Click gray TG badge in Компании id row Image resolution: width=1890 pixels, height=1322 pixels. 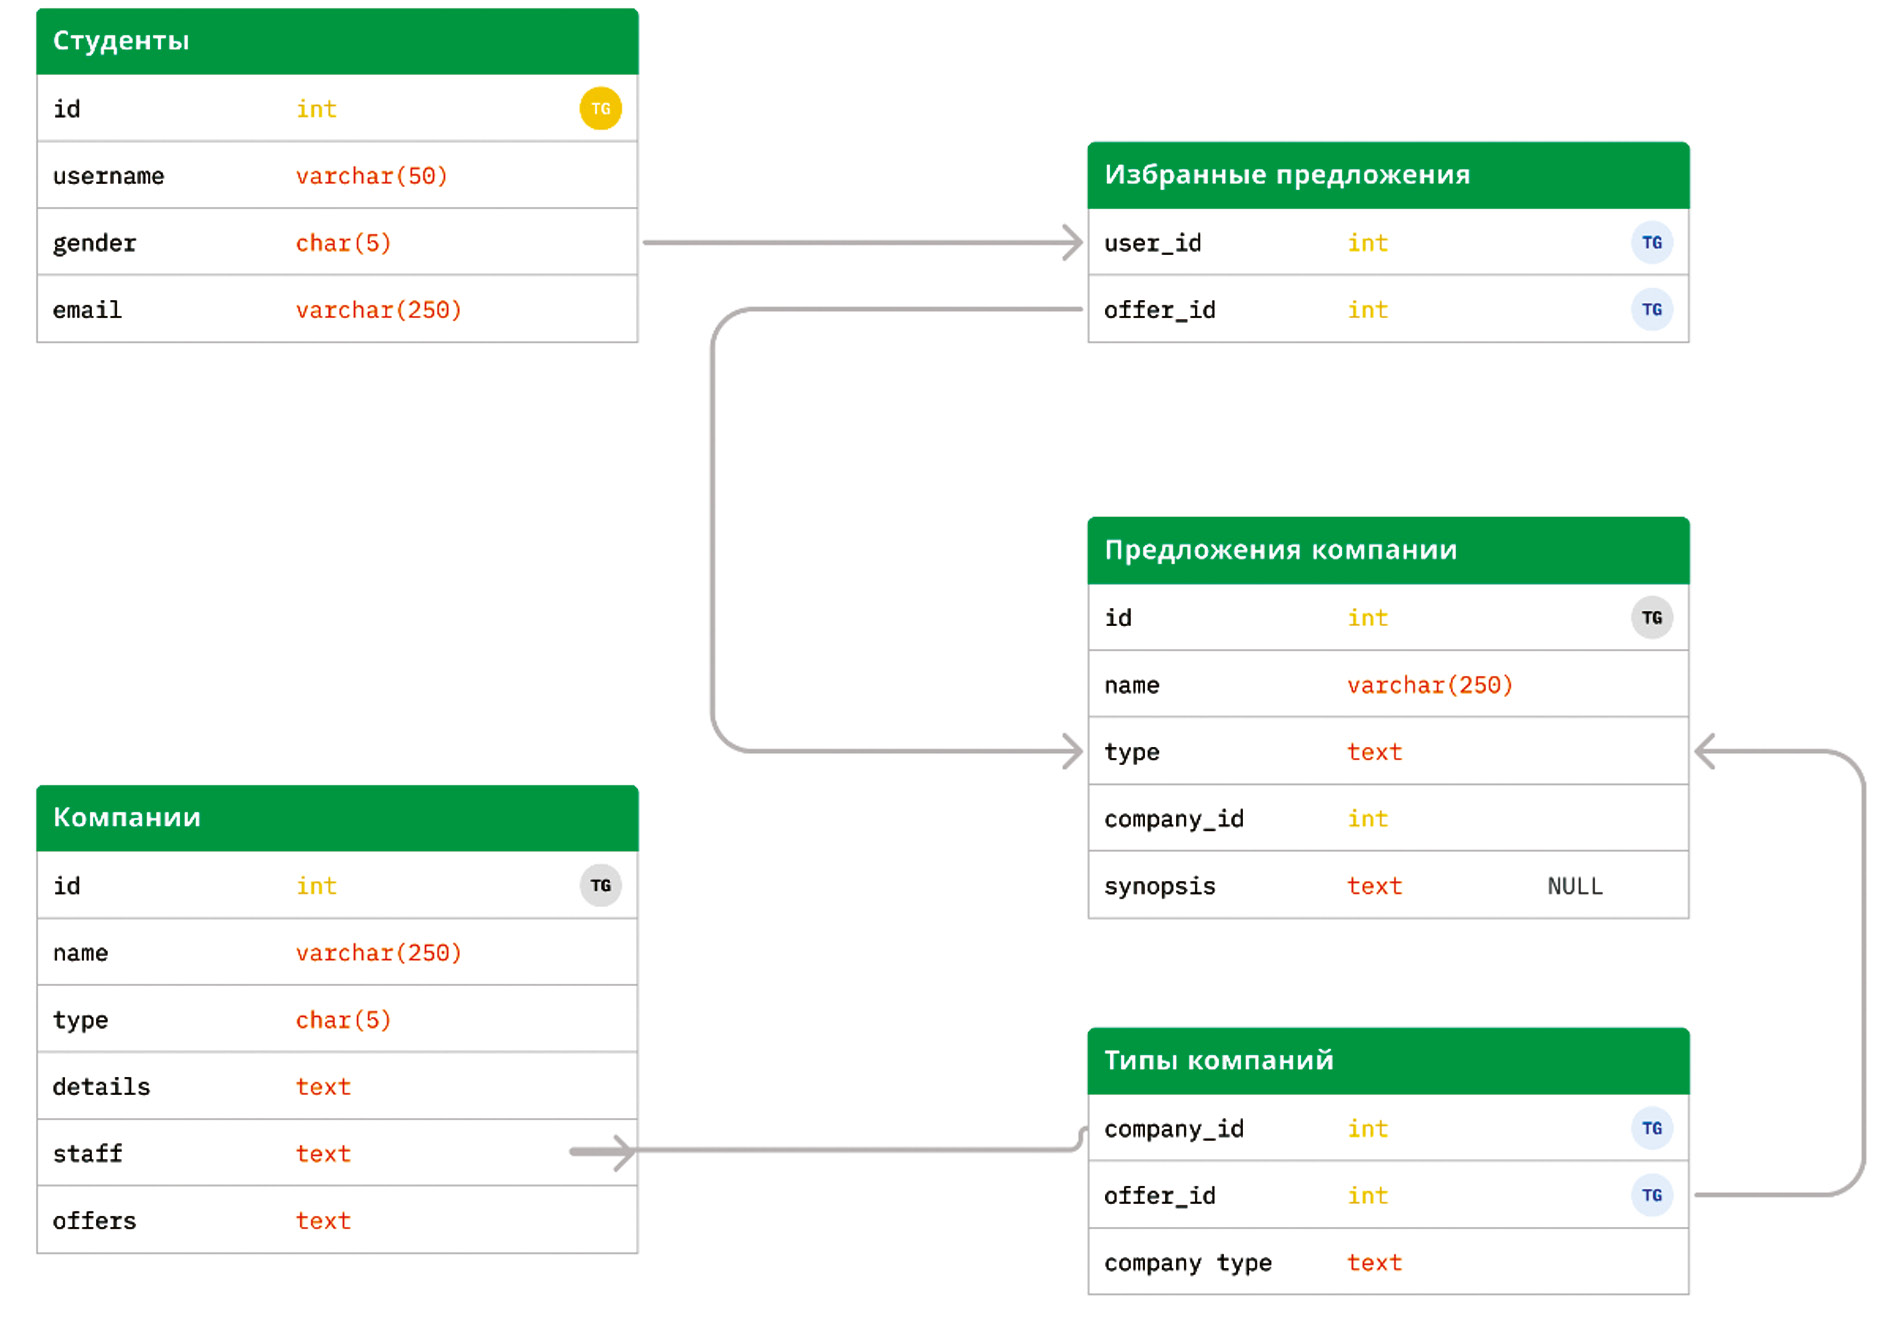point(600,885)
